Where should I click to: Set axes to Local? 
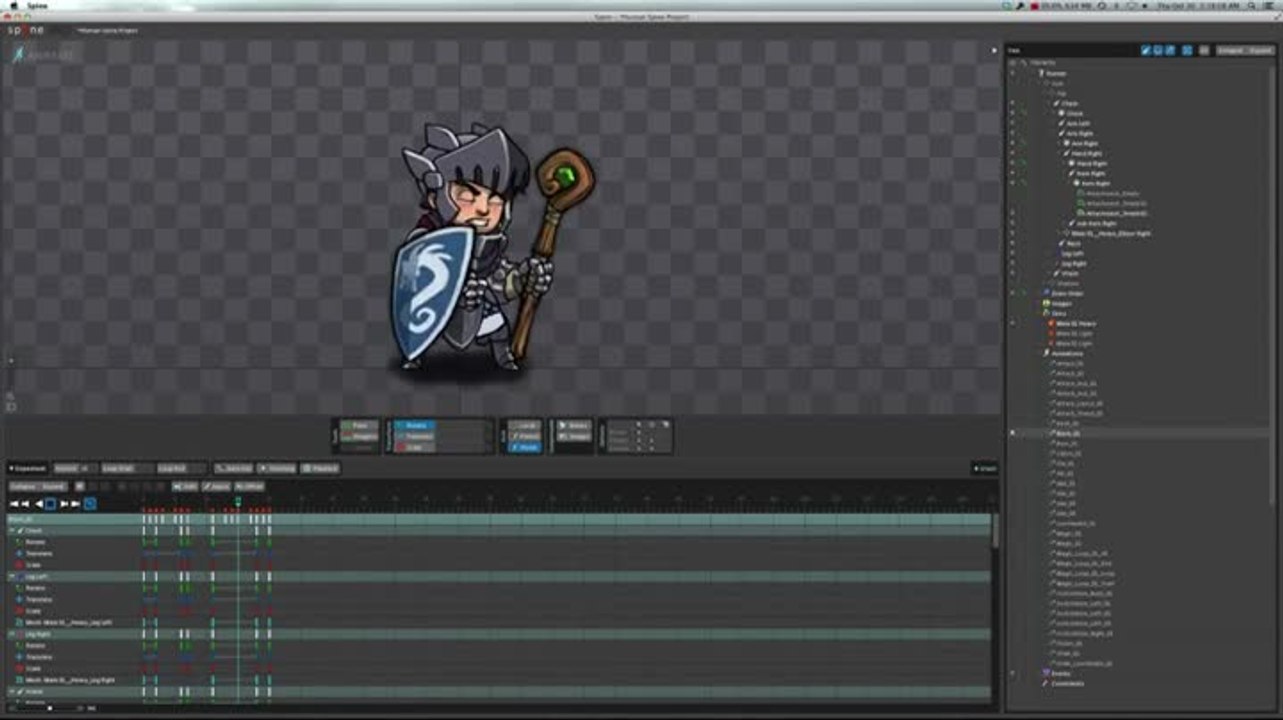click(525, 425)
